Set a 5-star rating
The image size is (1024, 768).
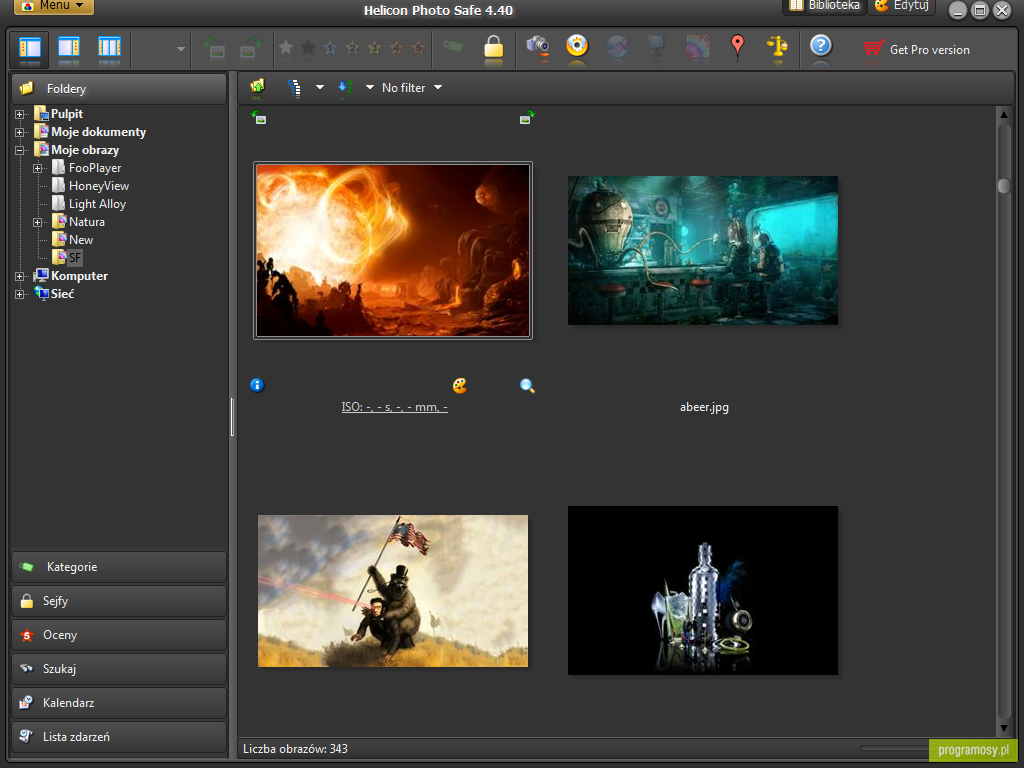418,48
